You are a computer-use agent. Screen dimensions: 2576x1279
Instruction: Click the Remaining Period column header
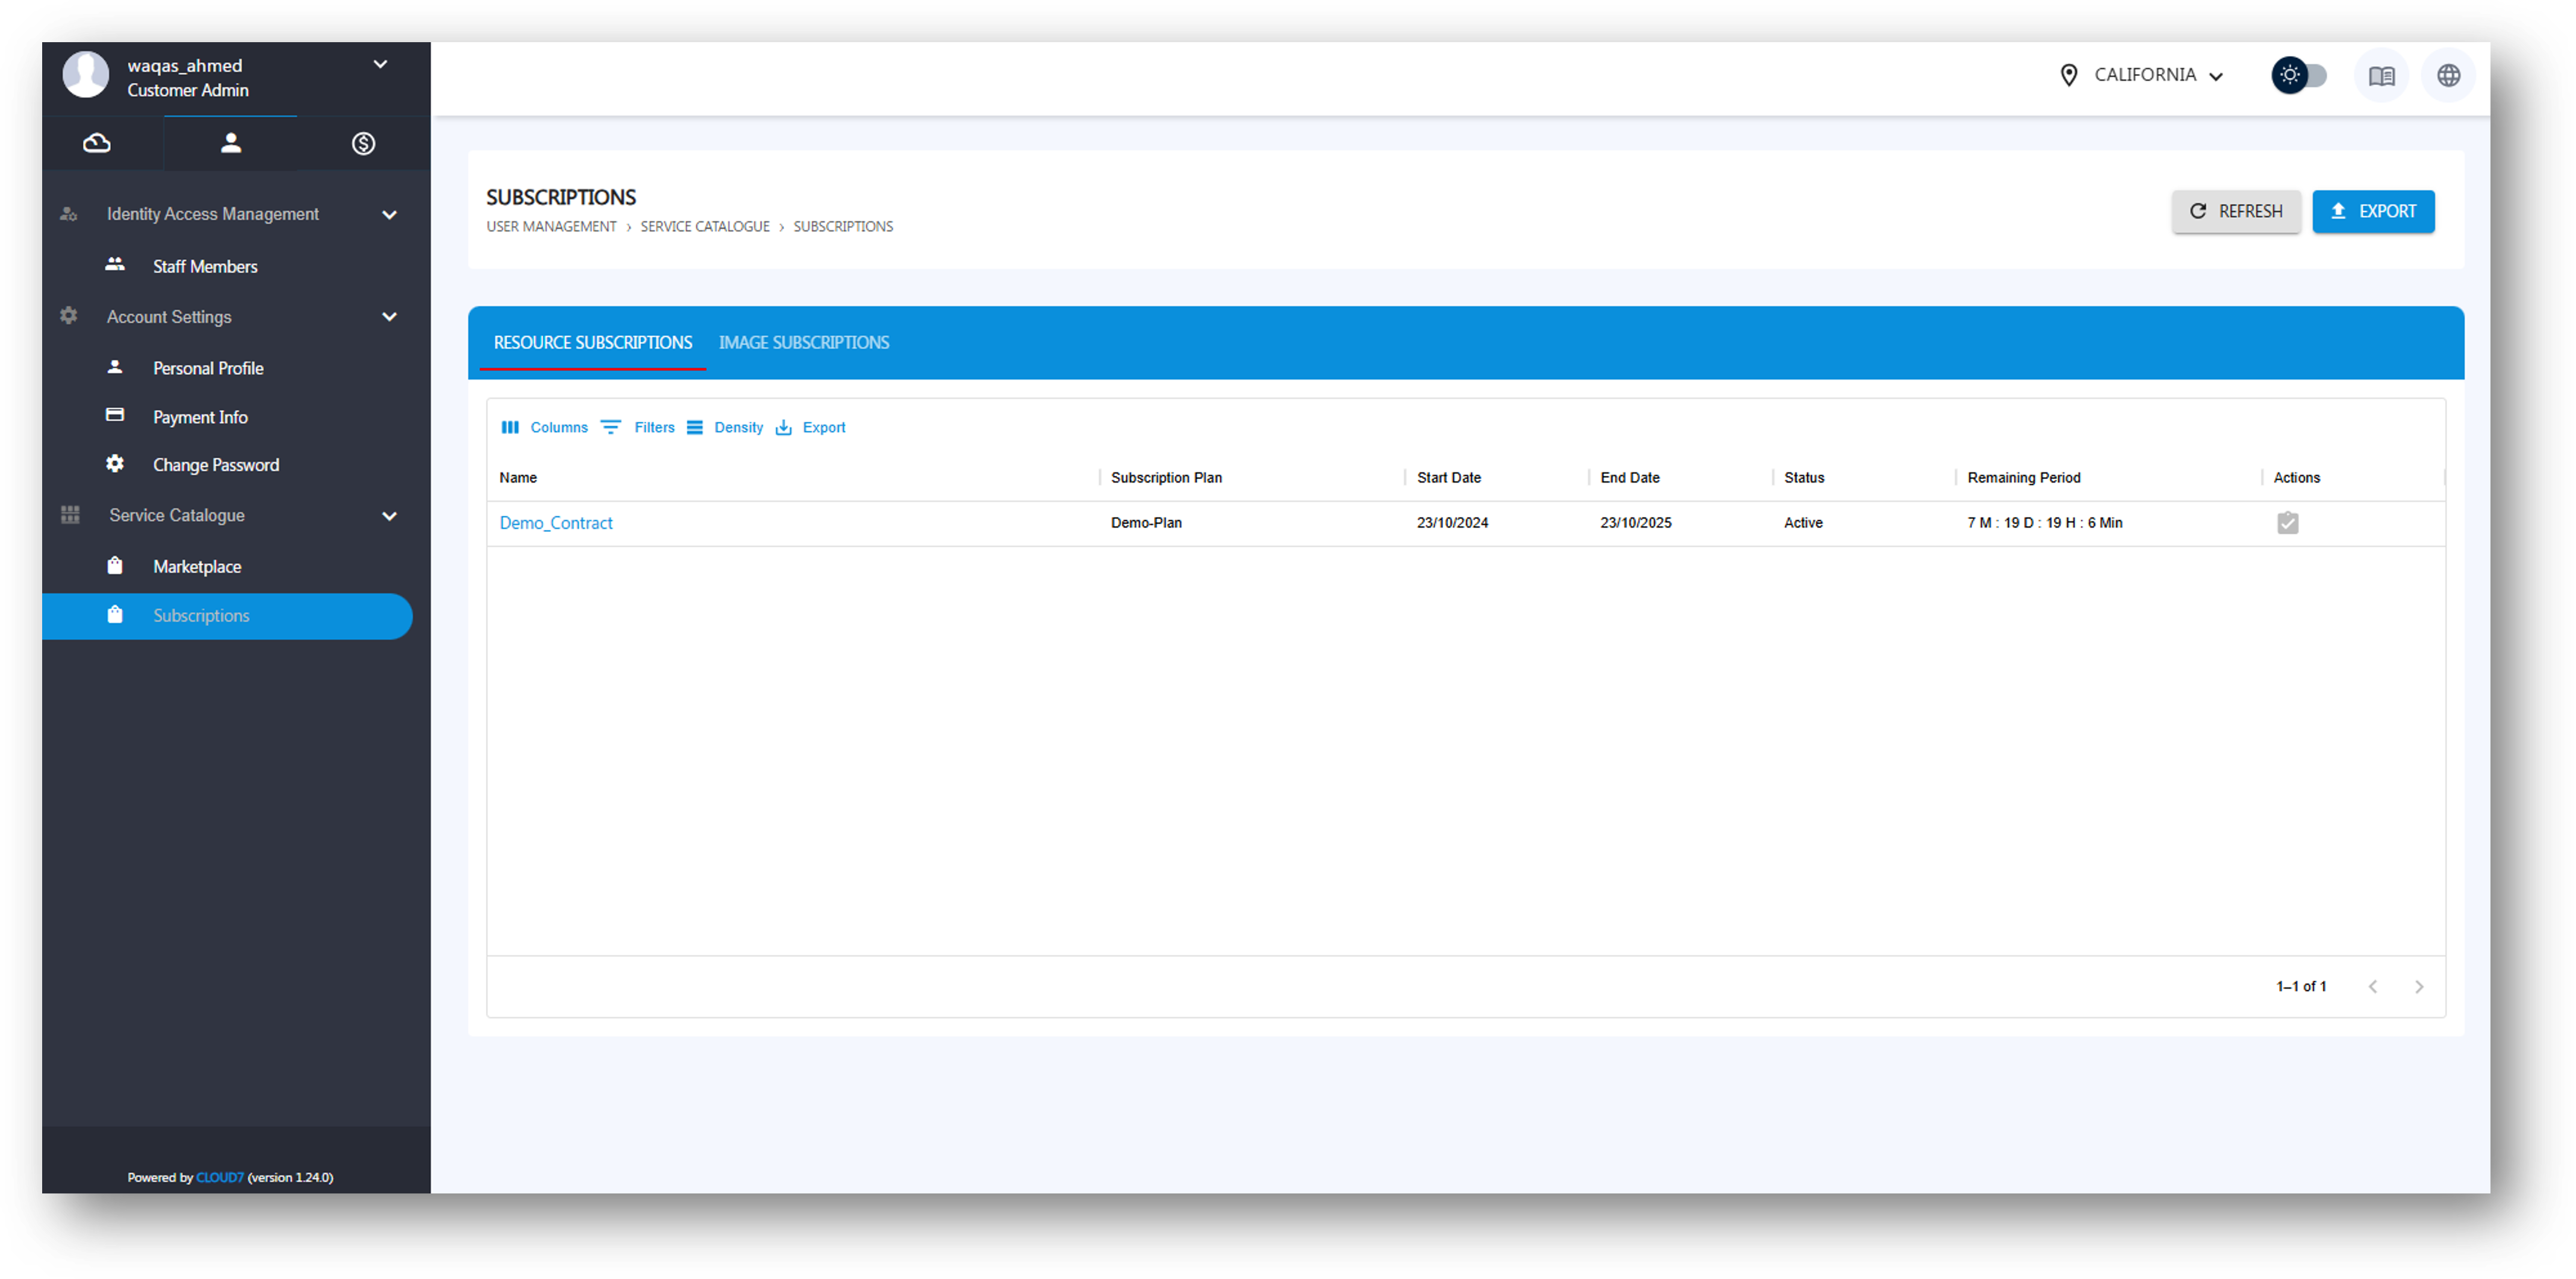[x=2023, y=477]
